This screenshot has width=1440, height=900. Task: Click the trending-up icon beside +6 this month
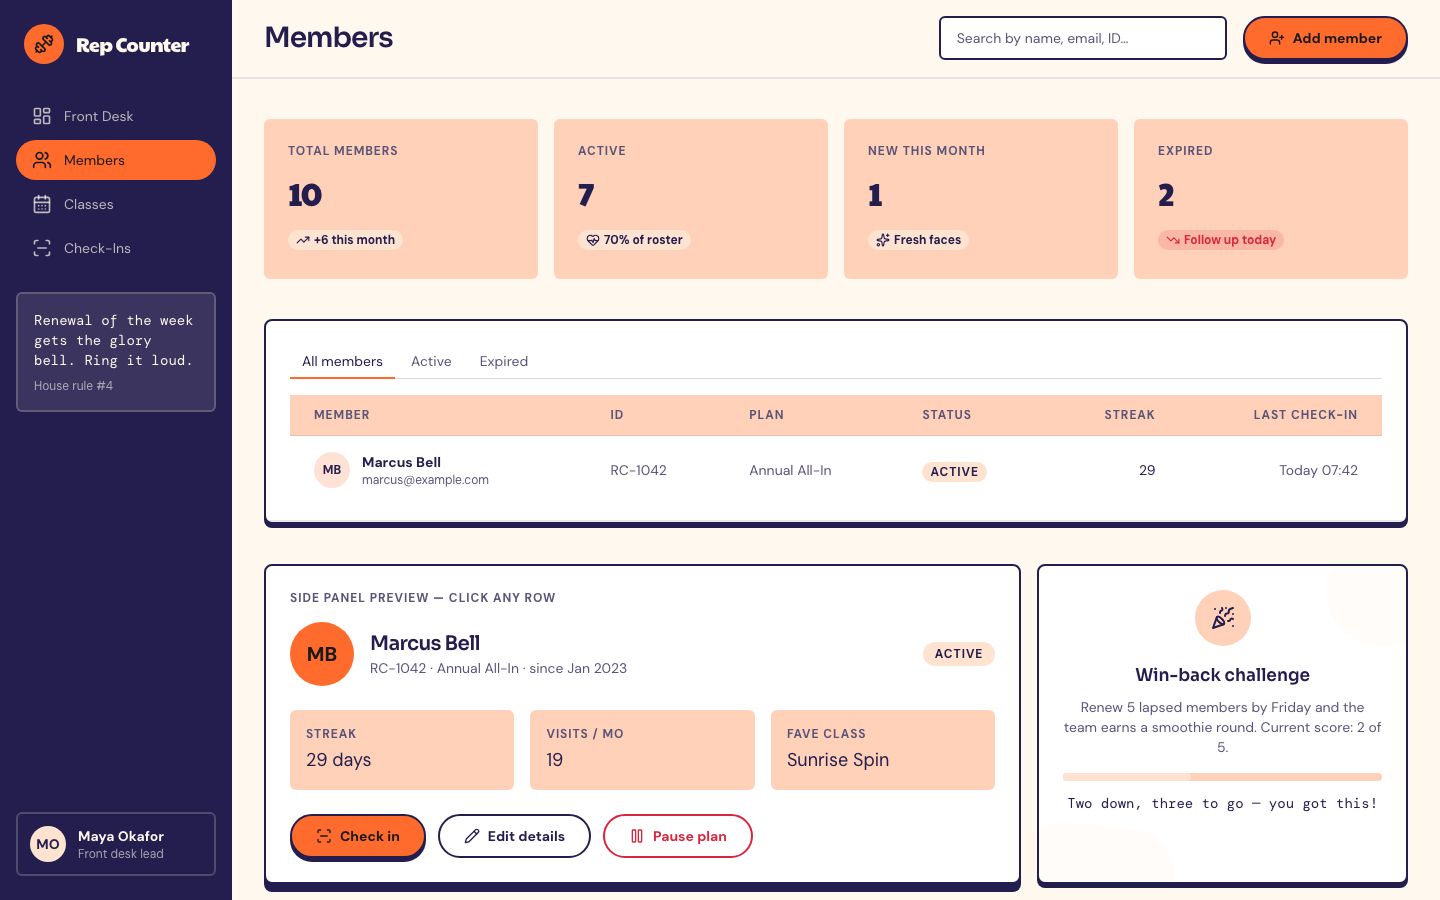303,240
